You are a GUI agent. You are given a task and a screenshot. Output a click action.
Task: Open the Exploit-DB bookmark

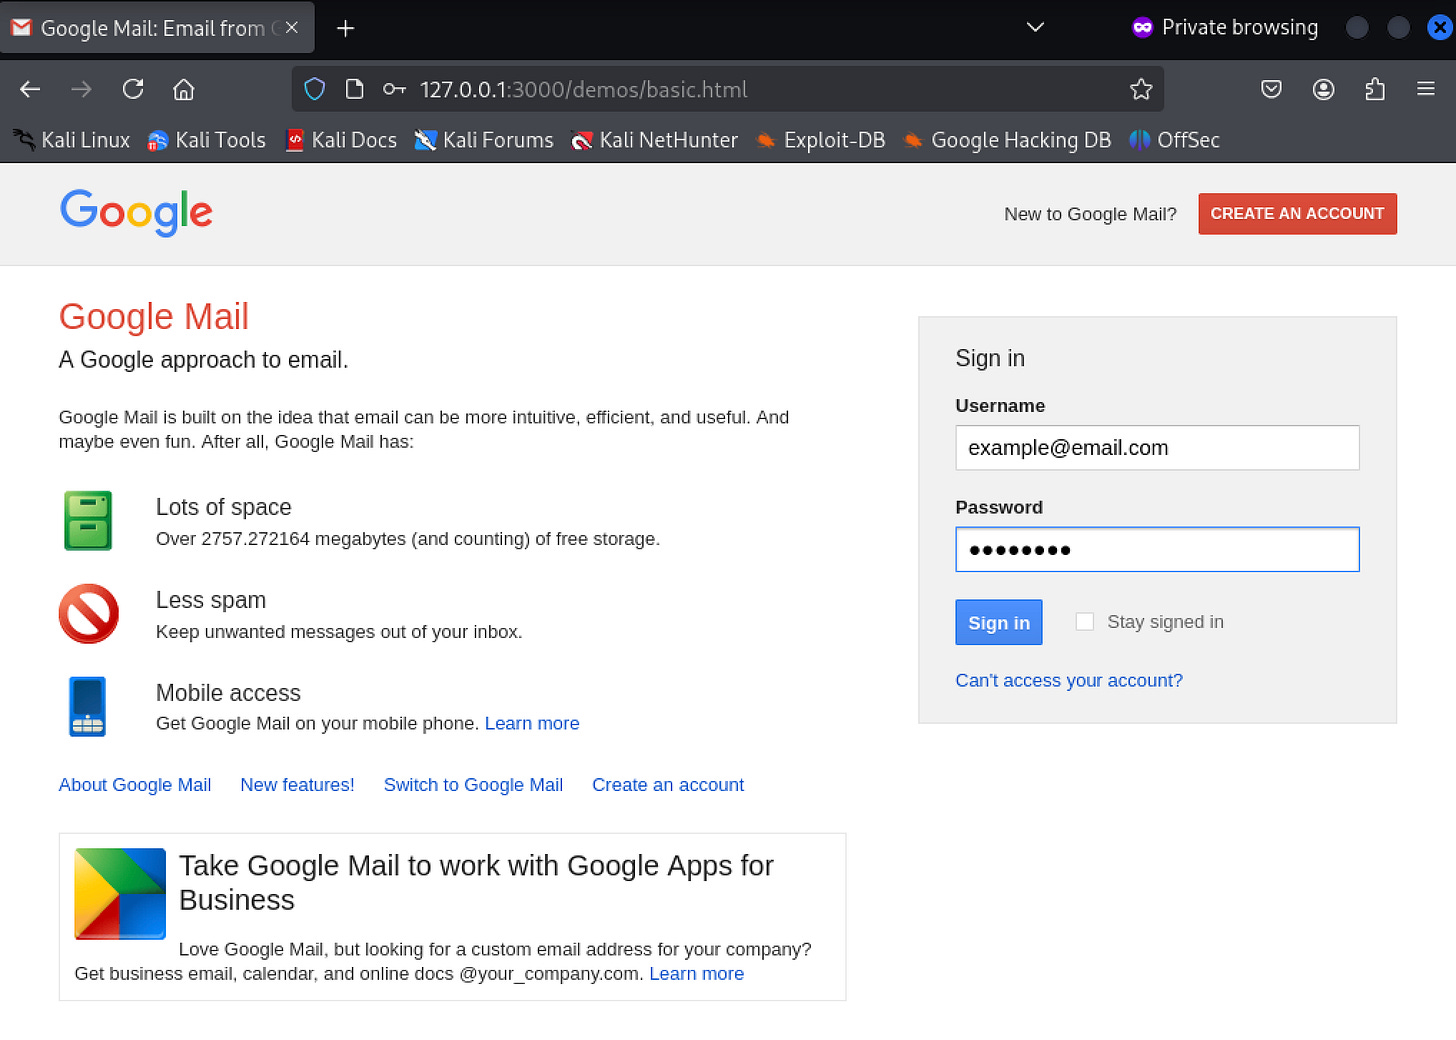pos(820,140)
